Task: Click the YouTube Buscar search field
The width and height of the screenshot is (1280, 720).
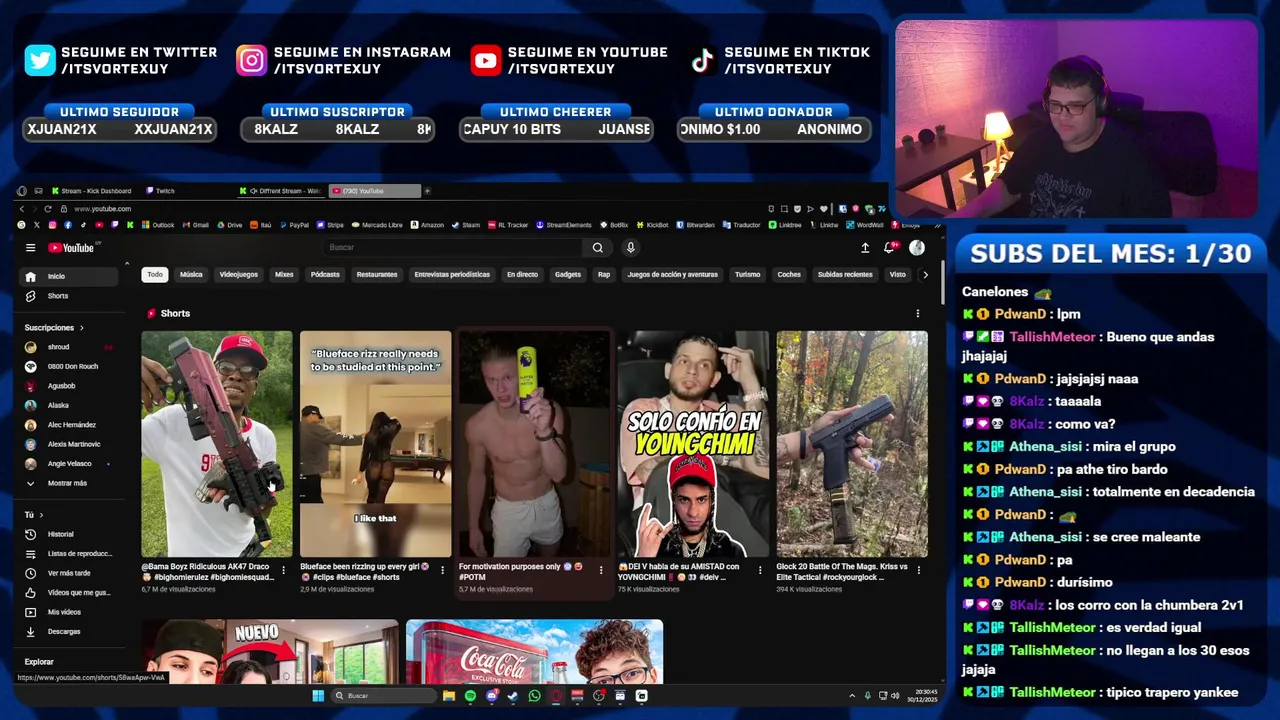Action: pyautogui.click(x=453, y=248)
